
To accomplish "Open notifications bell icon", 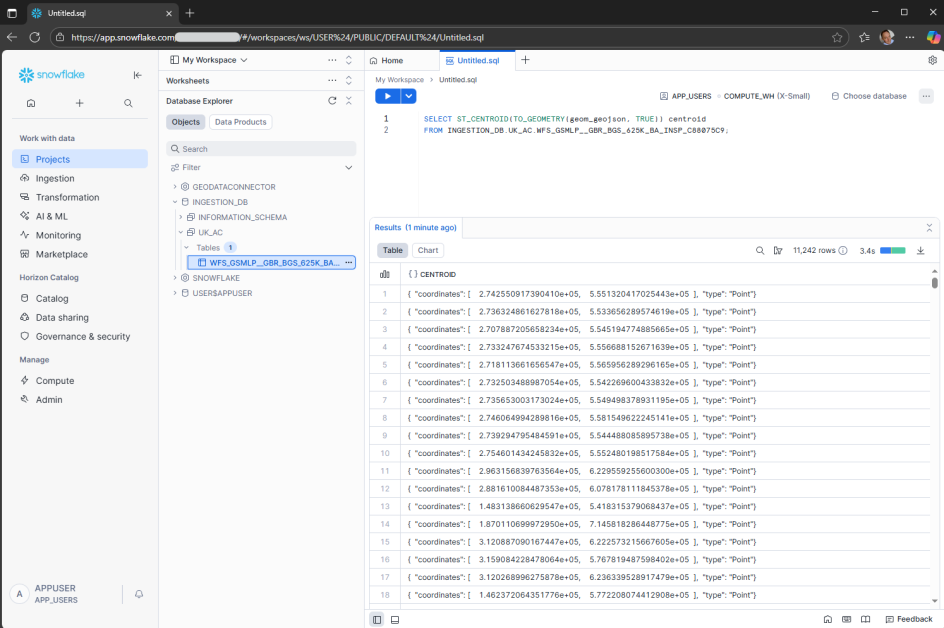I will click(139, 594).
